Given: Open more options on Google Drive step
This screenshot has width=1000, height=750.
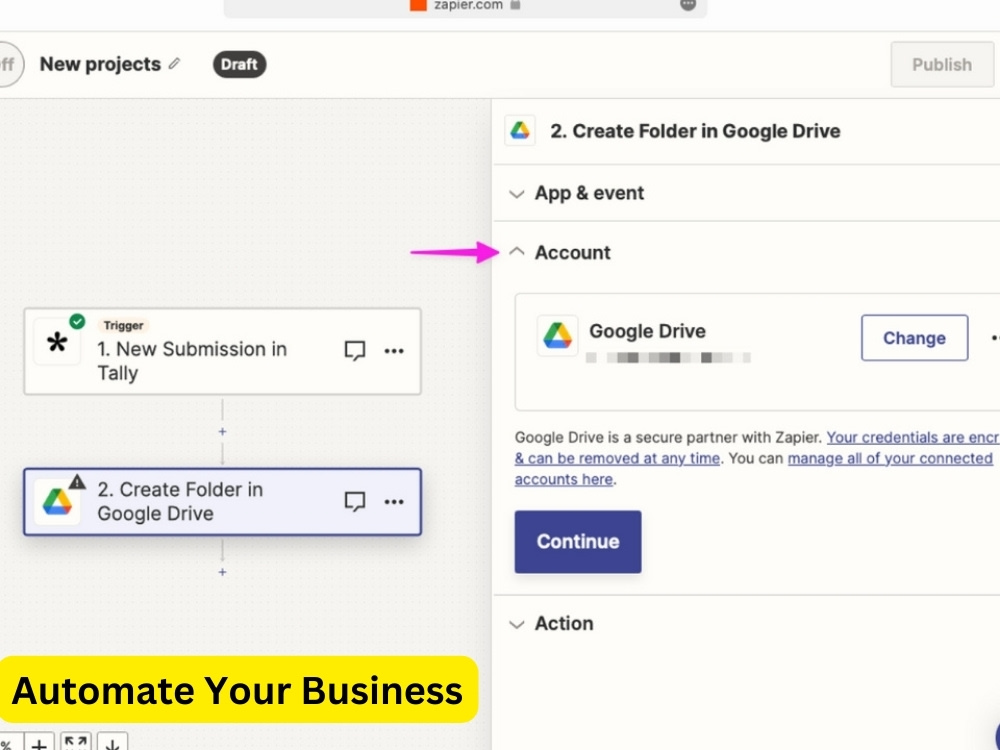Looking at the screenshot, I should (394, 502).
